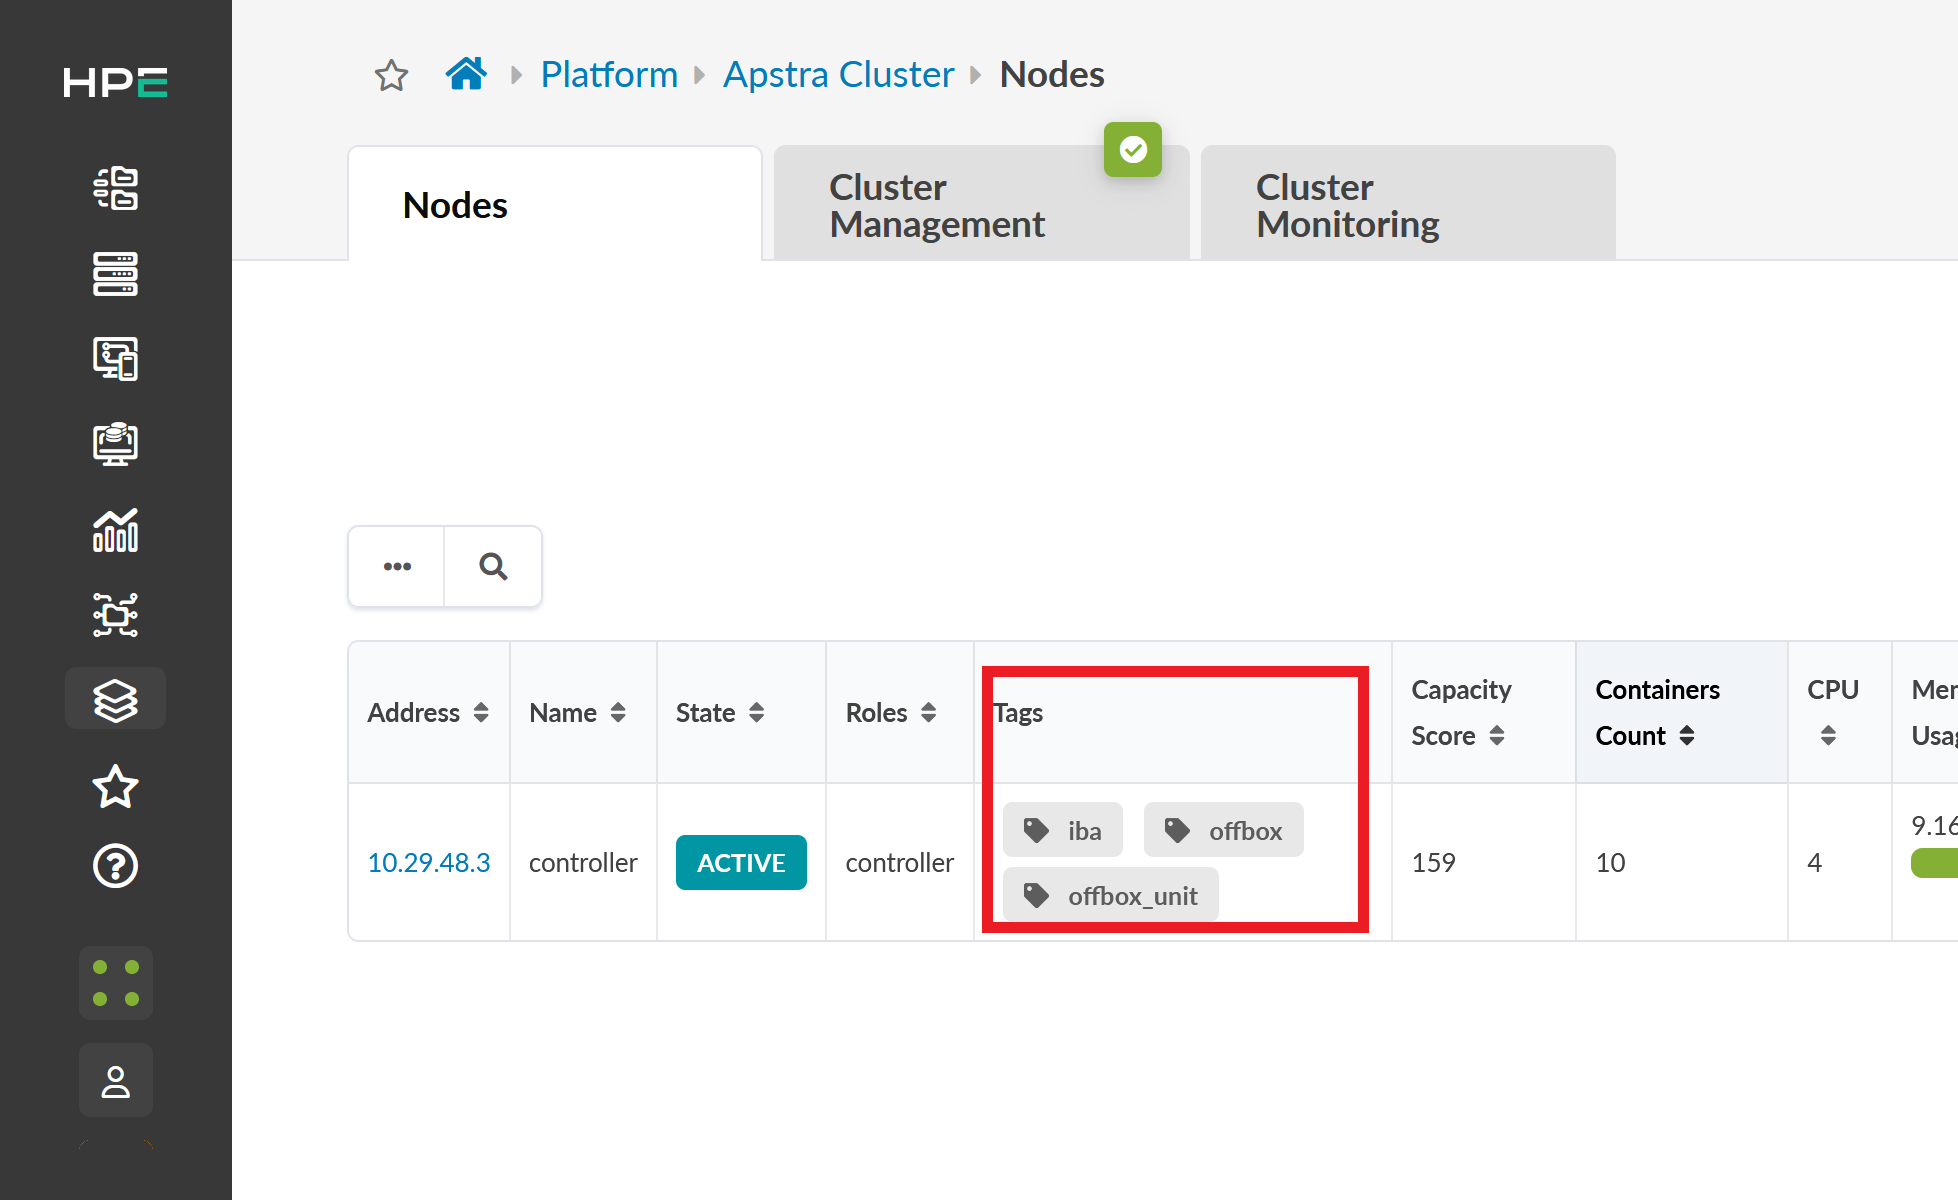Click the Nodes breadcrumb text
Viewport: 1958px width, 1200px height.
(x=1052, y=75)
